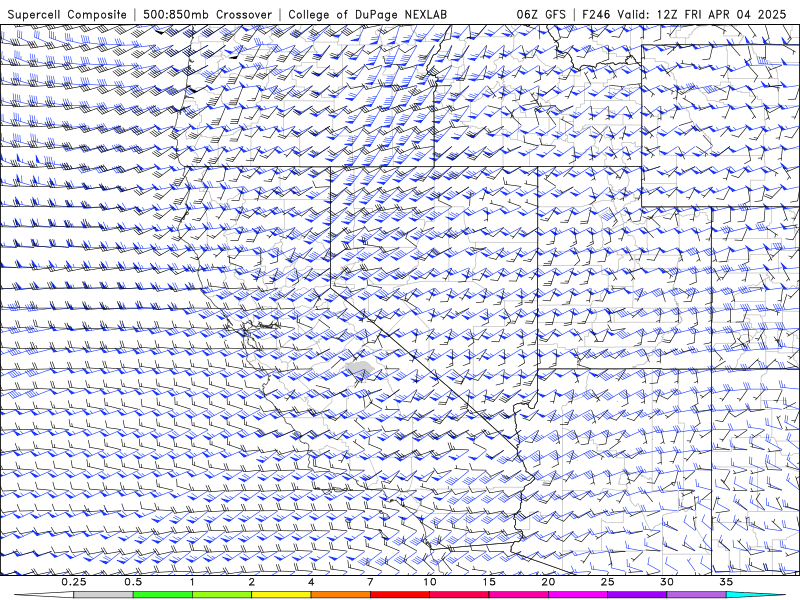Pick the crimson 10–15 color bar segment
The height and width of the screenshot is (600, 800).
pyautogui.click(x=459, y=595)
